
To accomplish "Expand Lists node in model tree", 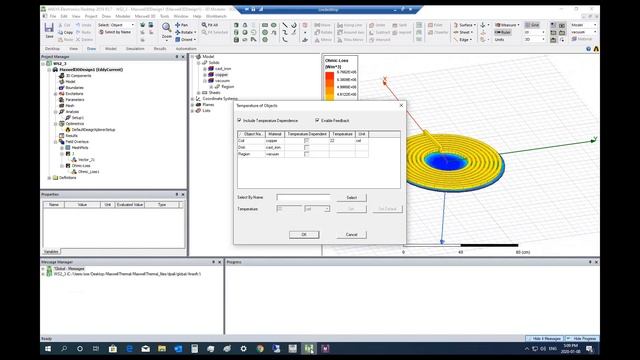I will pyautogui.click(x=193, y=111).
